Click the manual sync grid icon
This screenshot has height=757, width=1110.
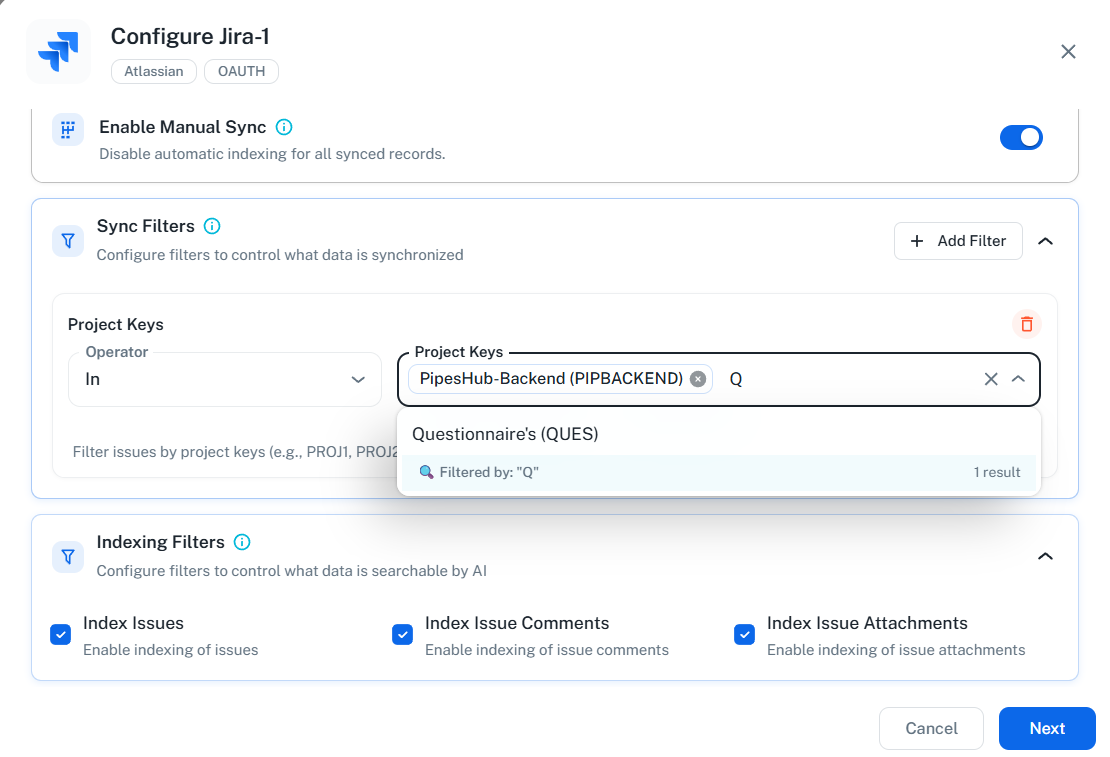click(67, 129)
